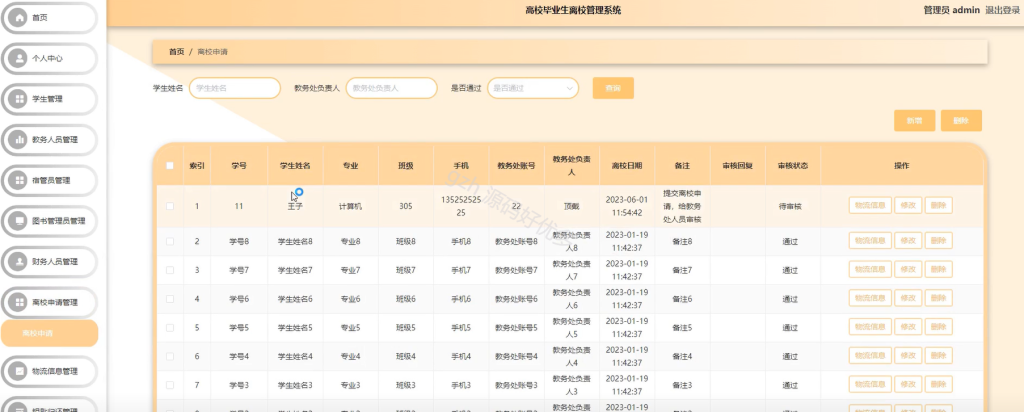This screenshot has width=1024, height=412.
Task: Open the 财务人员管理 sidebar menu
Action: tap(50, 262)
